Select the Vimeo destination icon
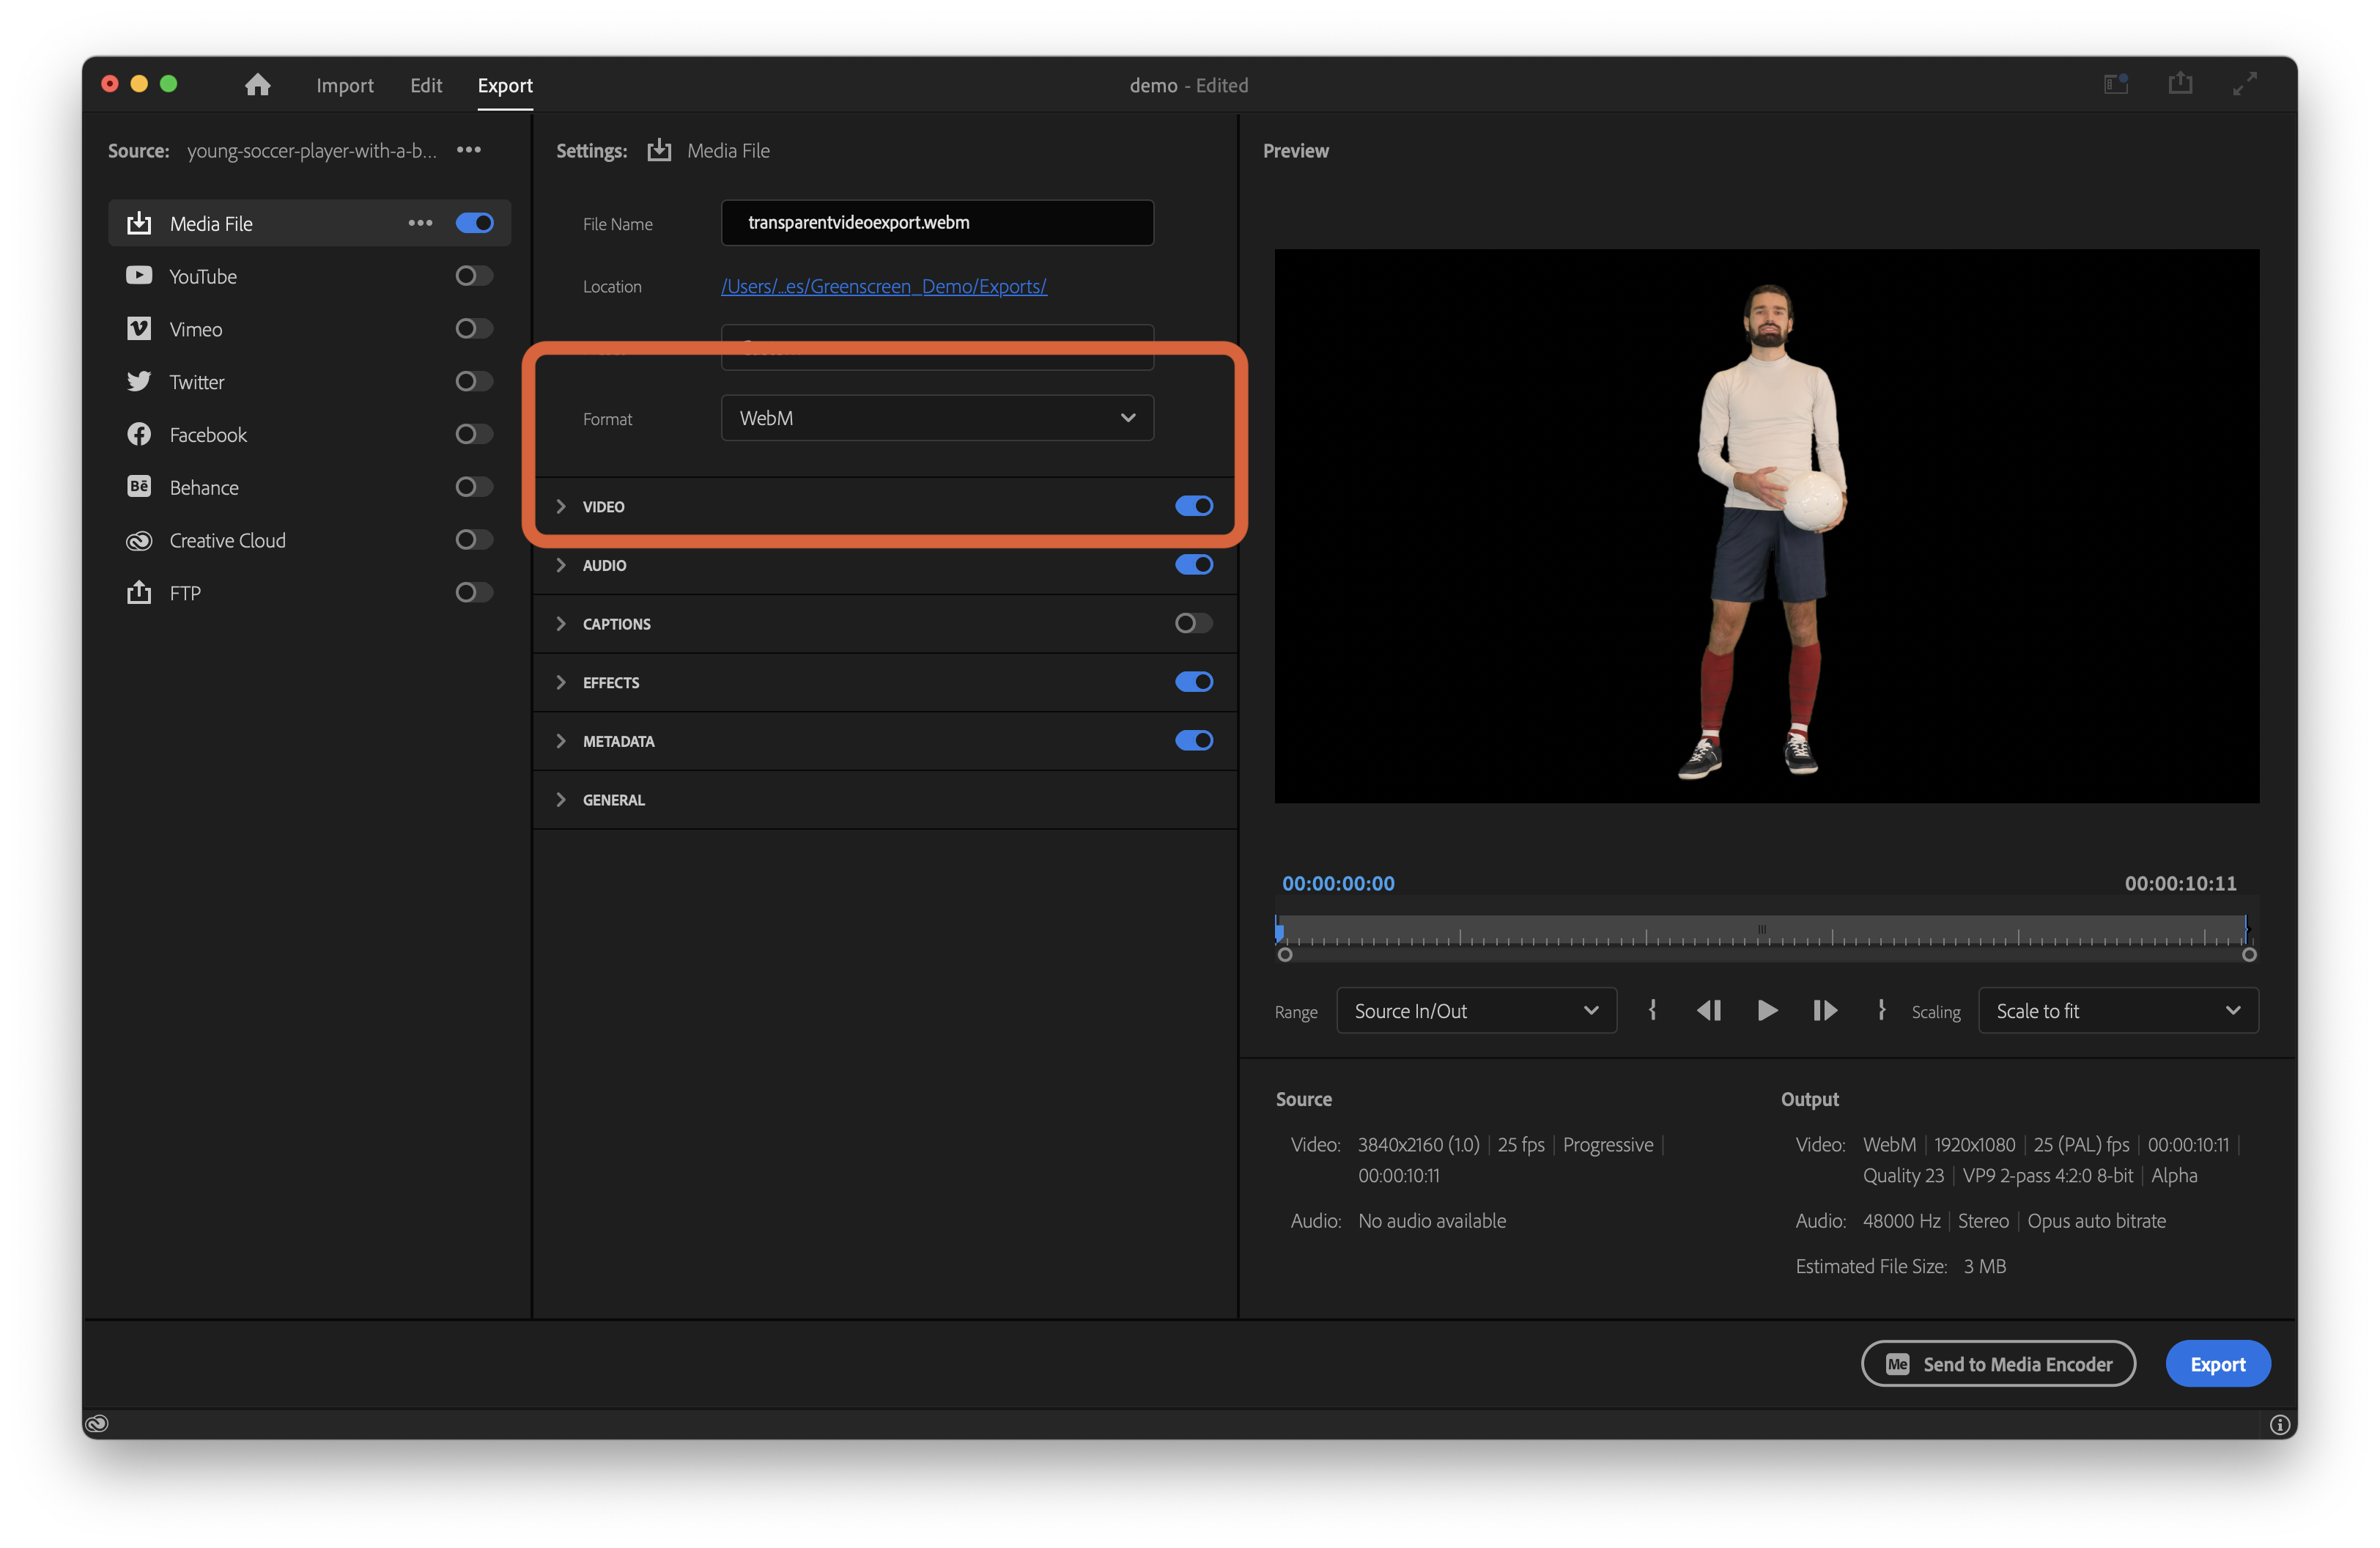Viewport: 2380px width, 1548px height. pos(139,329)
